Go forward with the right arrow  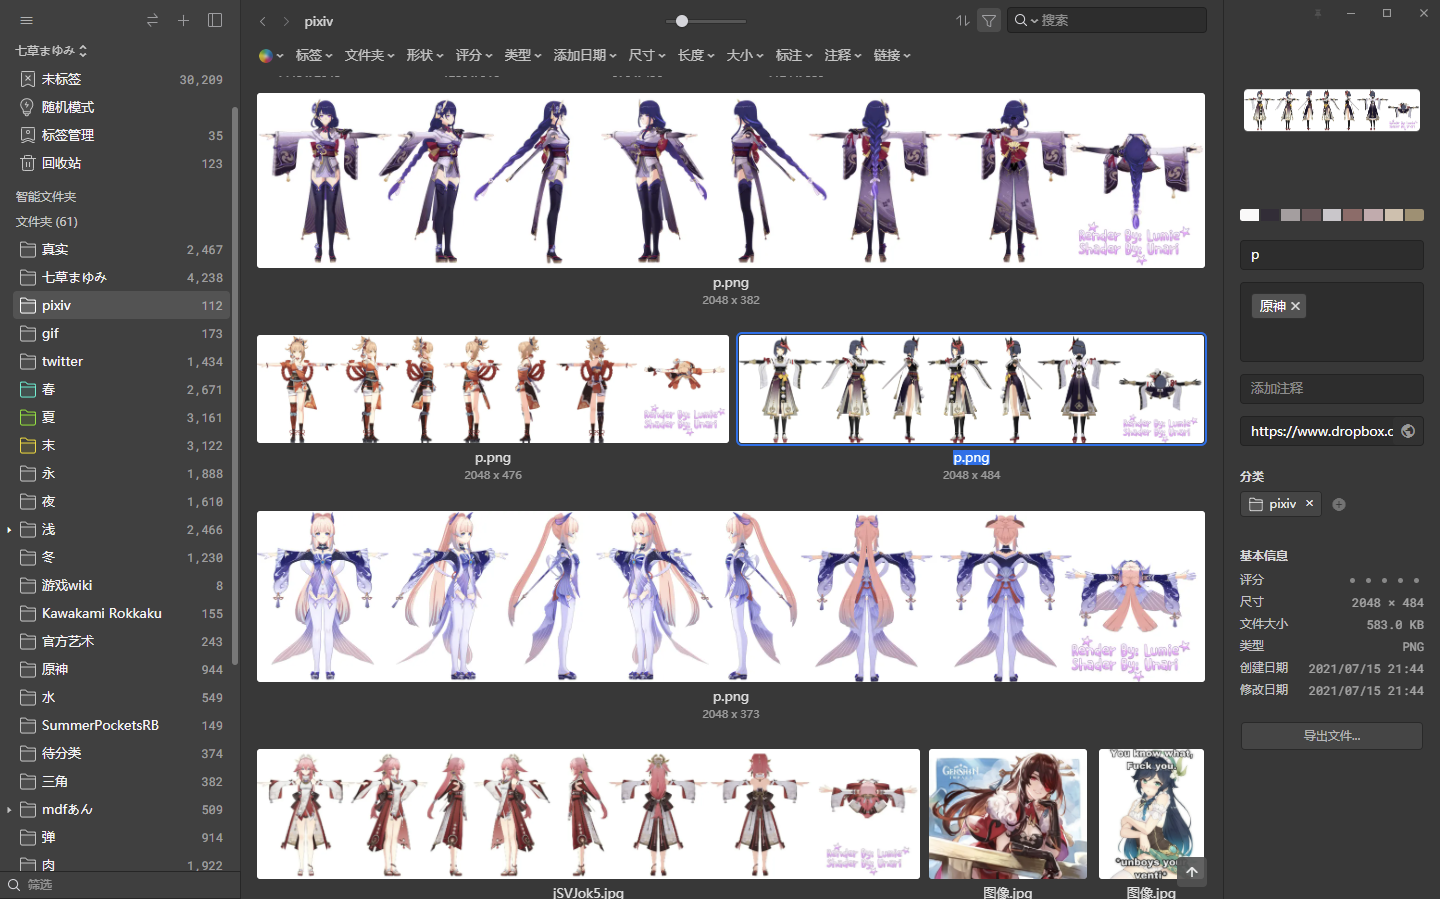tap(286, 21)
